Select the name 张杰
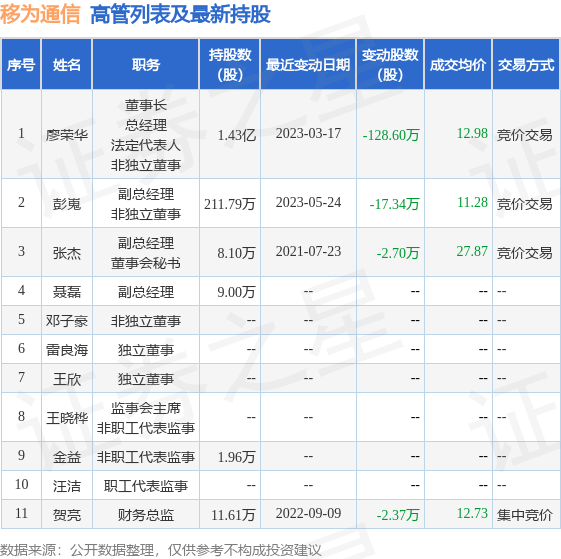Image resolution: width=561 pixels, height=559 pixels. coord(67,253)
